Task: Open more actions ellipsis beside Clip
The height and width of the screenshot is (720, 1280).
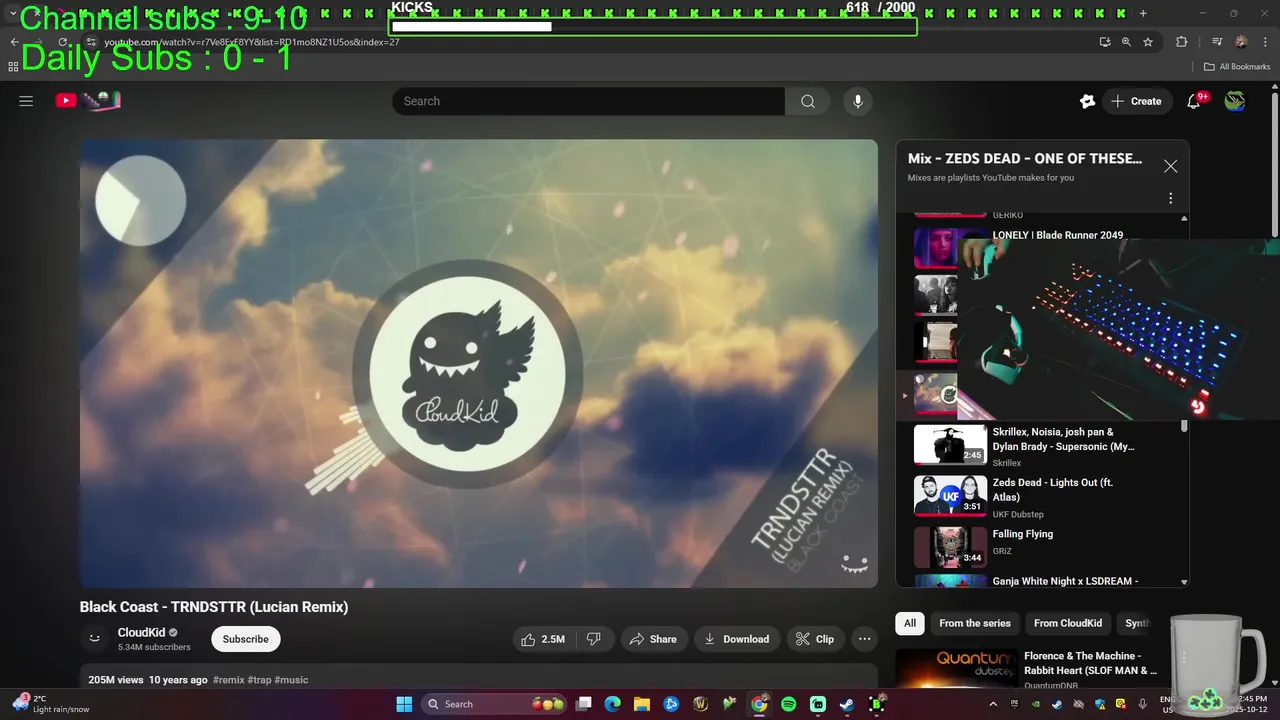Action: pos(864,639)
